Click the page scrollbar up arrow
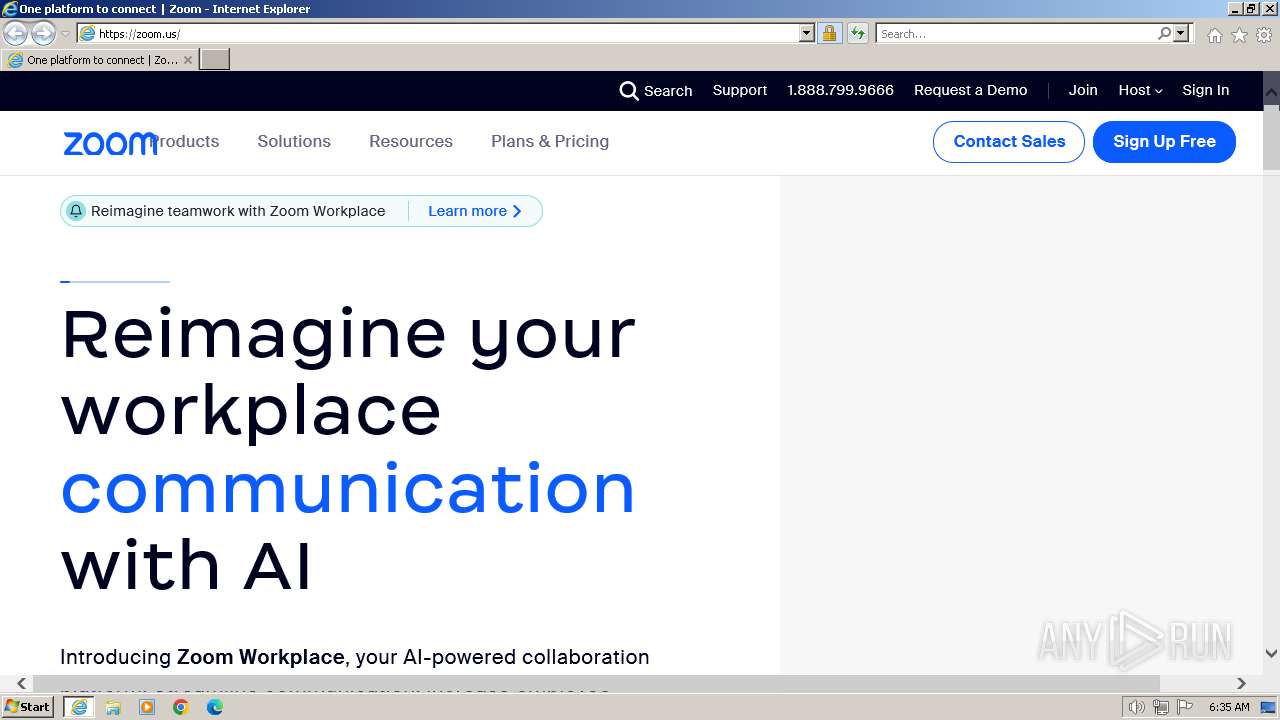 point(1271,91)
